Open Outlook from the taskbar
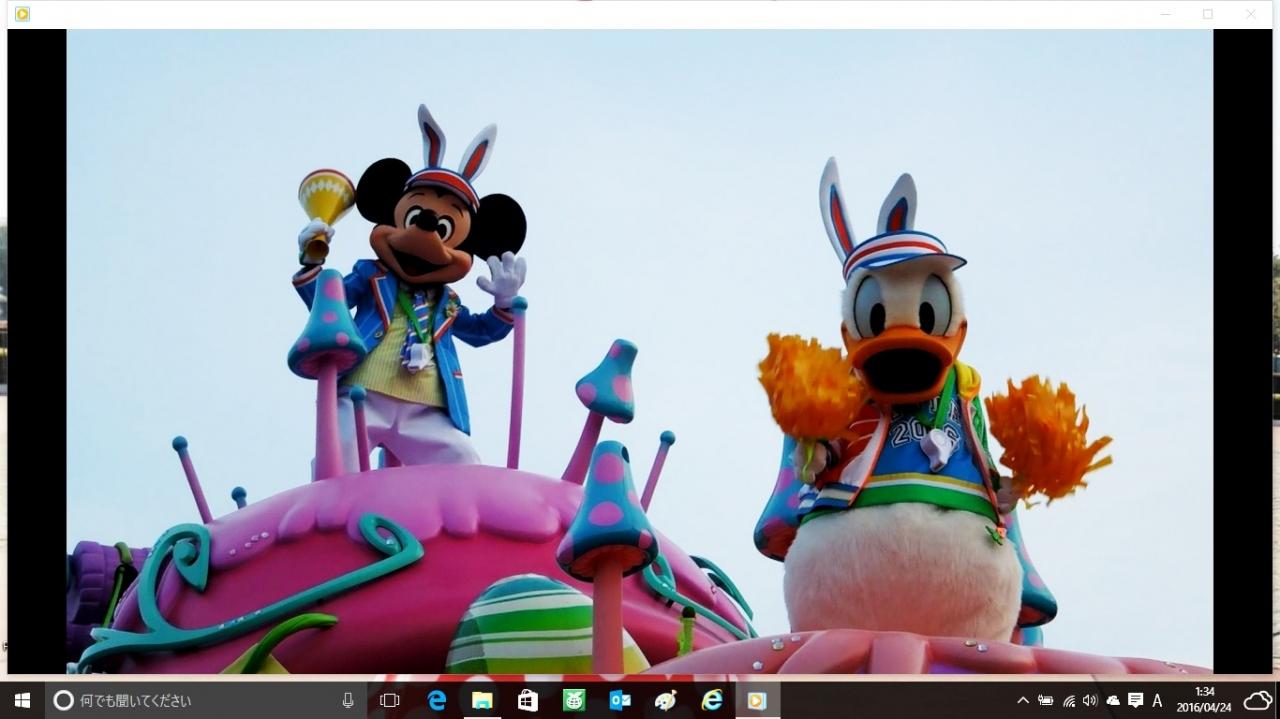The width and height of the screenshot is (1280, 719). pos(620,701)
